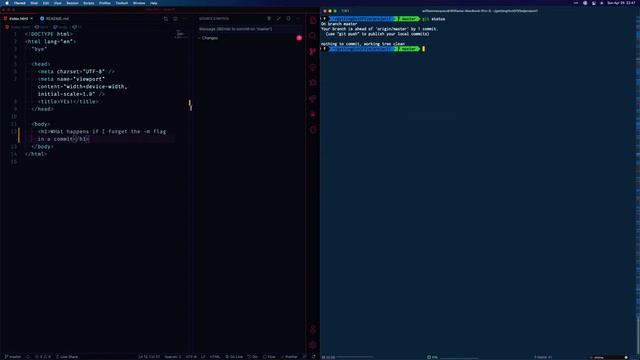Switch to the README.md tab

pyautogui.click(x=55, y=18)
